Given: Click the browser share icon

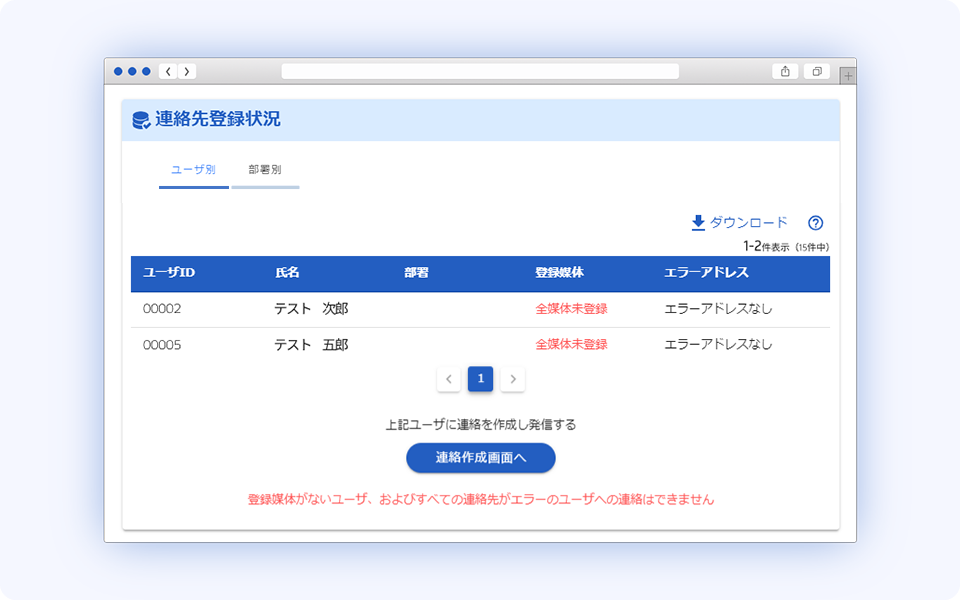Looking at the screenshot, I should point(784,71).
